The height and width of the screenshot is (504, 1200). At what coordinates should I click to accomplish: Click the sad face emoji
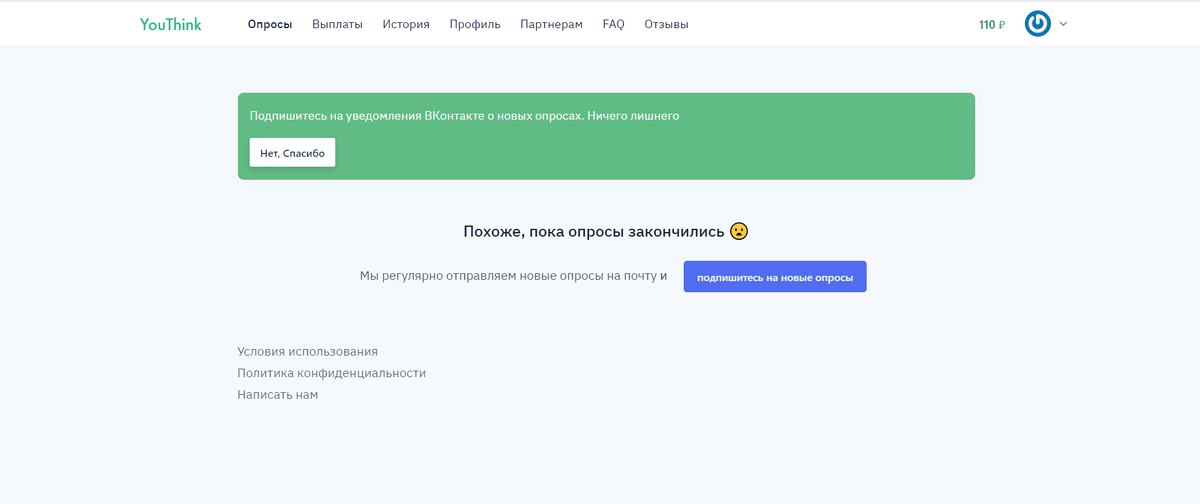(x=739, y=231)
